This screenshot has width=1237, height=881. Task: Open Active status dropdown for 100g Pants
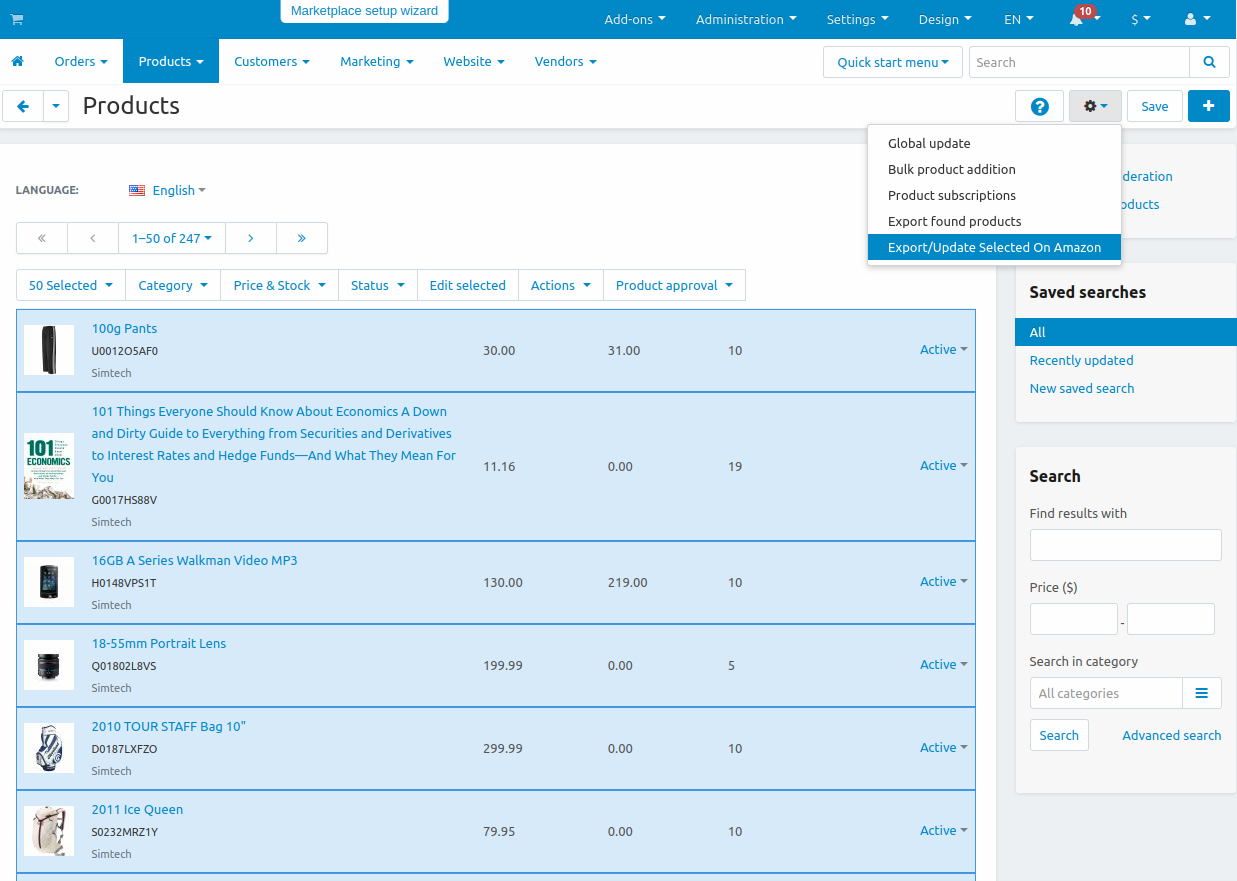pyautogui.click(x=943, y=350)
